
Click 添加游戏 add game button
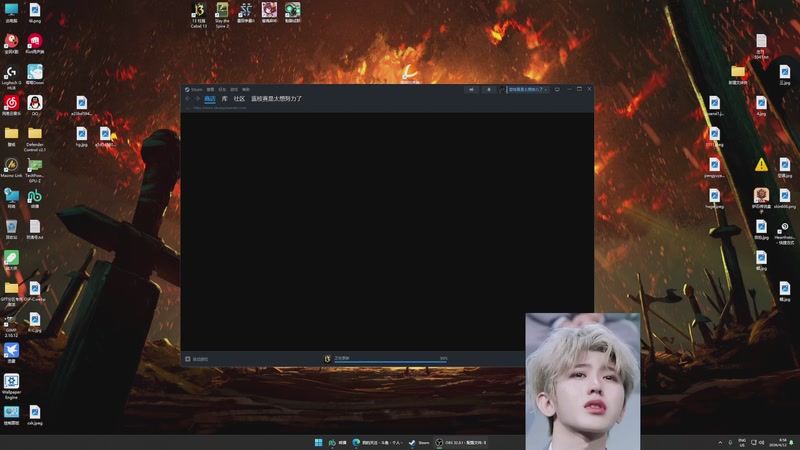click(196, 359)
